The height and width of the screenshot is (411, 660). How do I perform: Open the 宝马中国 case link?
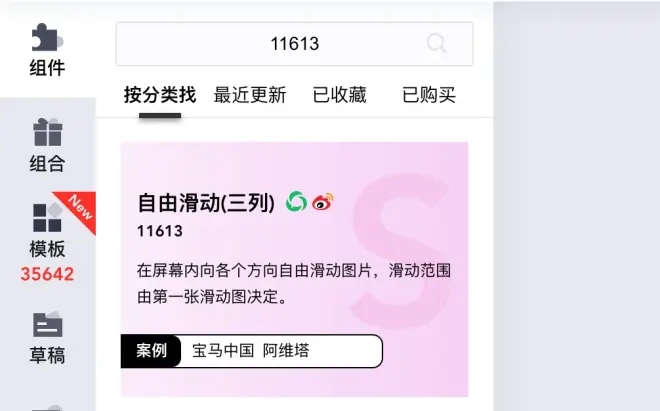pyautogui.click(x=223, y=351)
